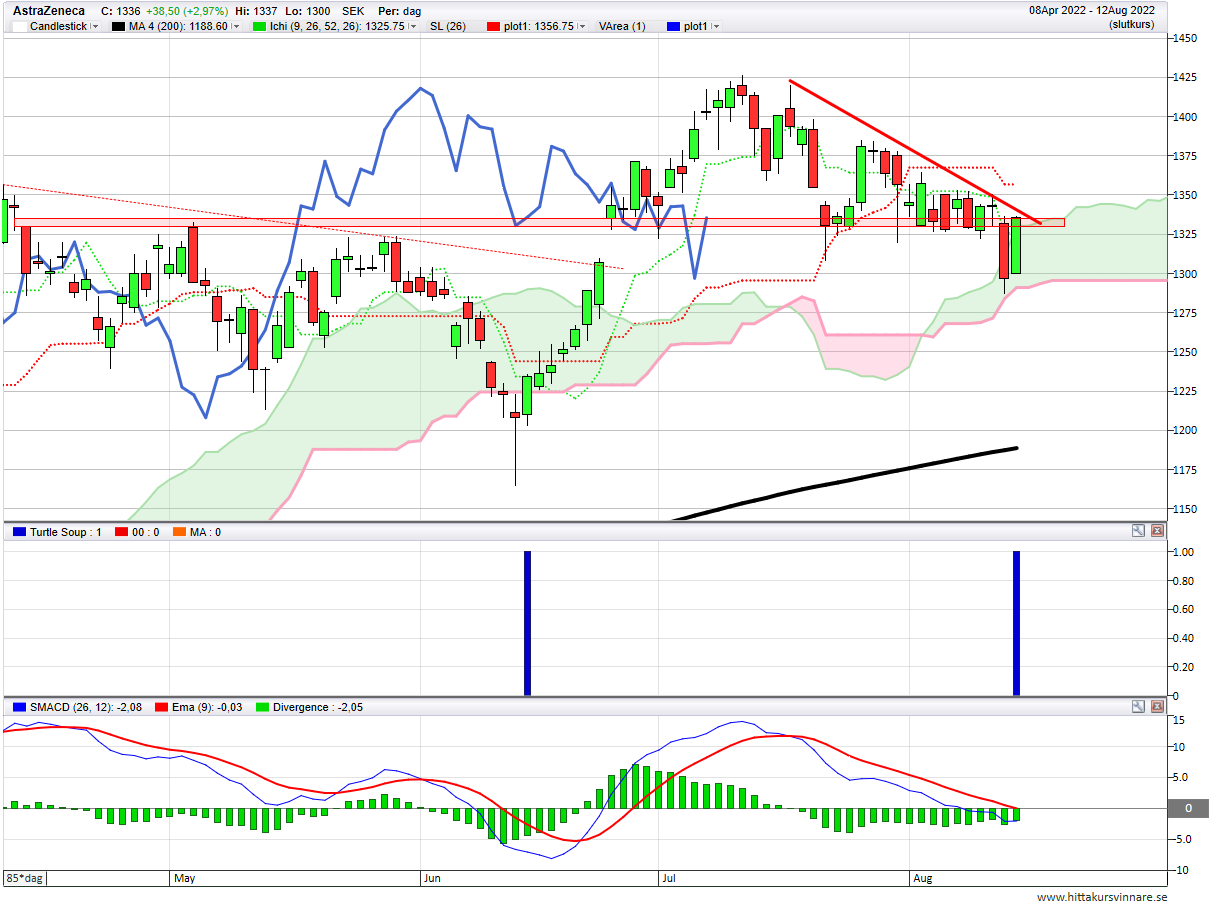Click the Jul label on time axis

click(667, 878)
